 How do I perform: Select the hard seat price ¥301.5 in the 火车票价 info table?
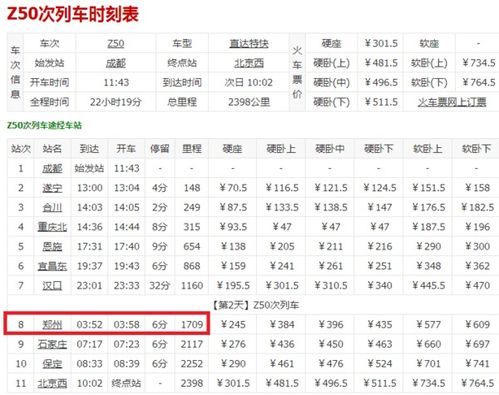pos(381,44)
